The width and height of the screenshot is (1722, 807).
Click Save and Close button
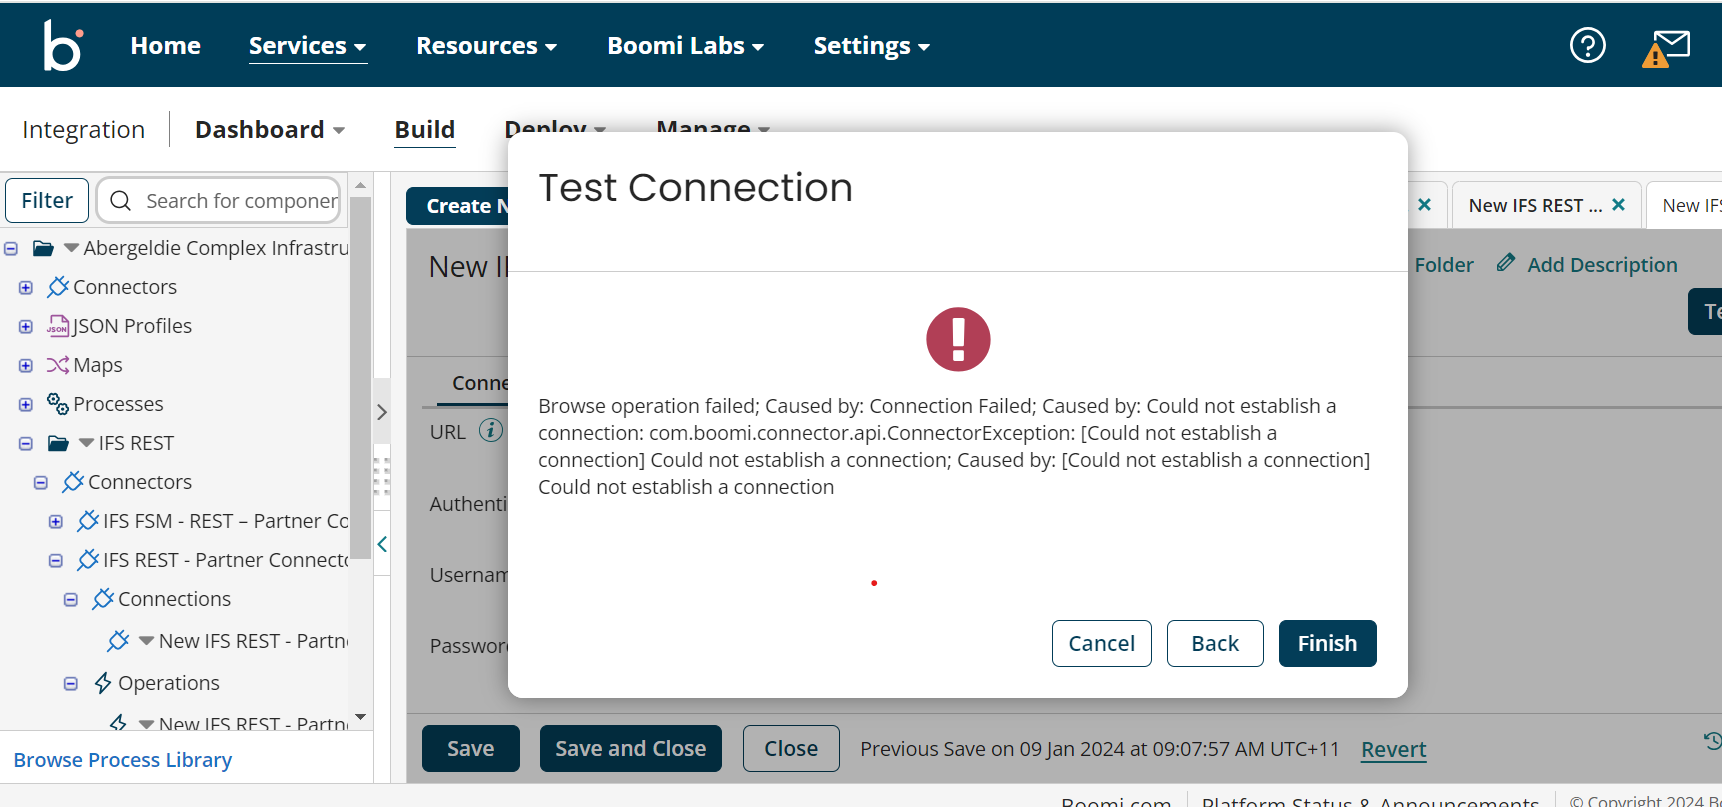pos(630,748)
